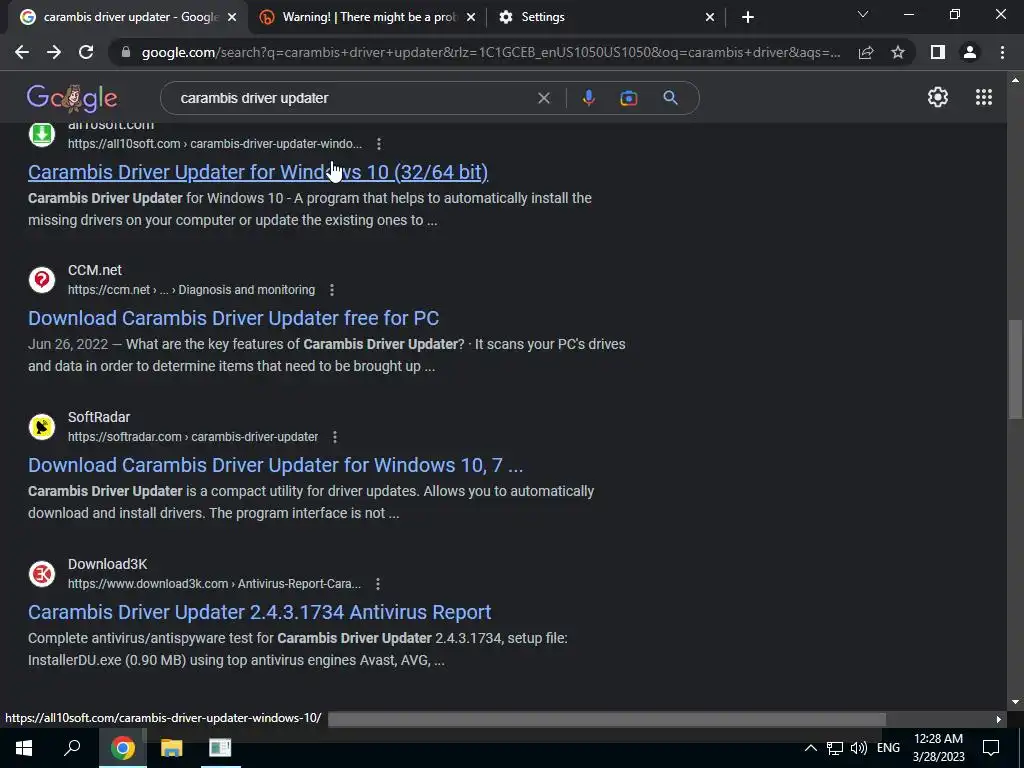Go to the Google homepage logo

[72, 98]
